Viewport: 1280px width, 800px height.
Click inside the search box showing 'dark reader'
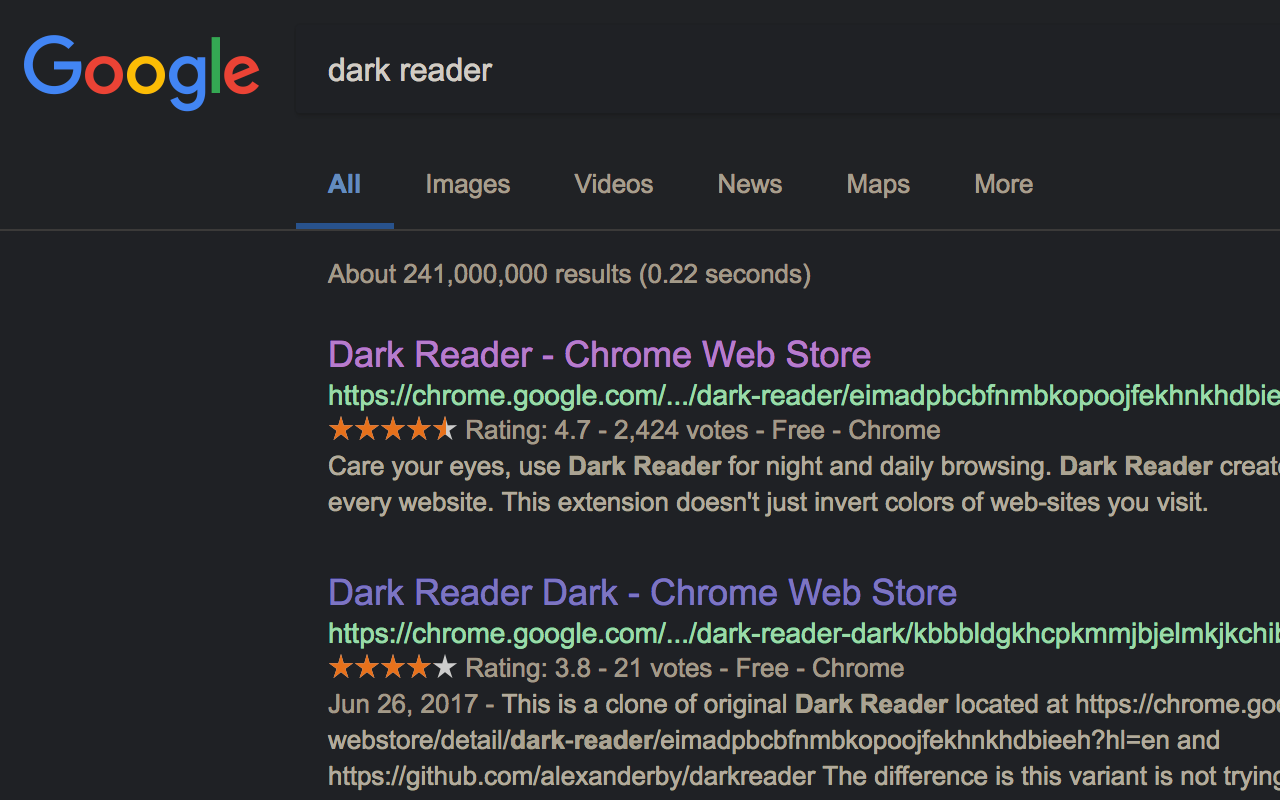pyautogui.click(x=410, y=70)
